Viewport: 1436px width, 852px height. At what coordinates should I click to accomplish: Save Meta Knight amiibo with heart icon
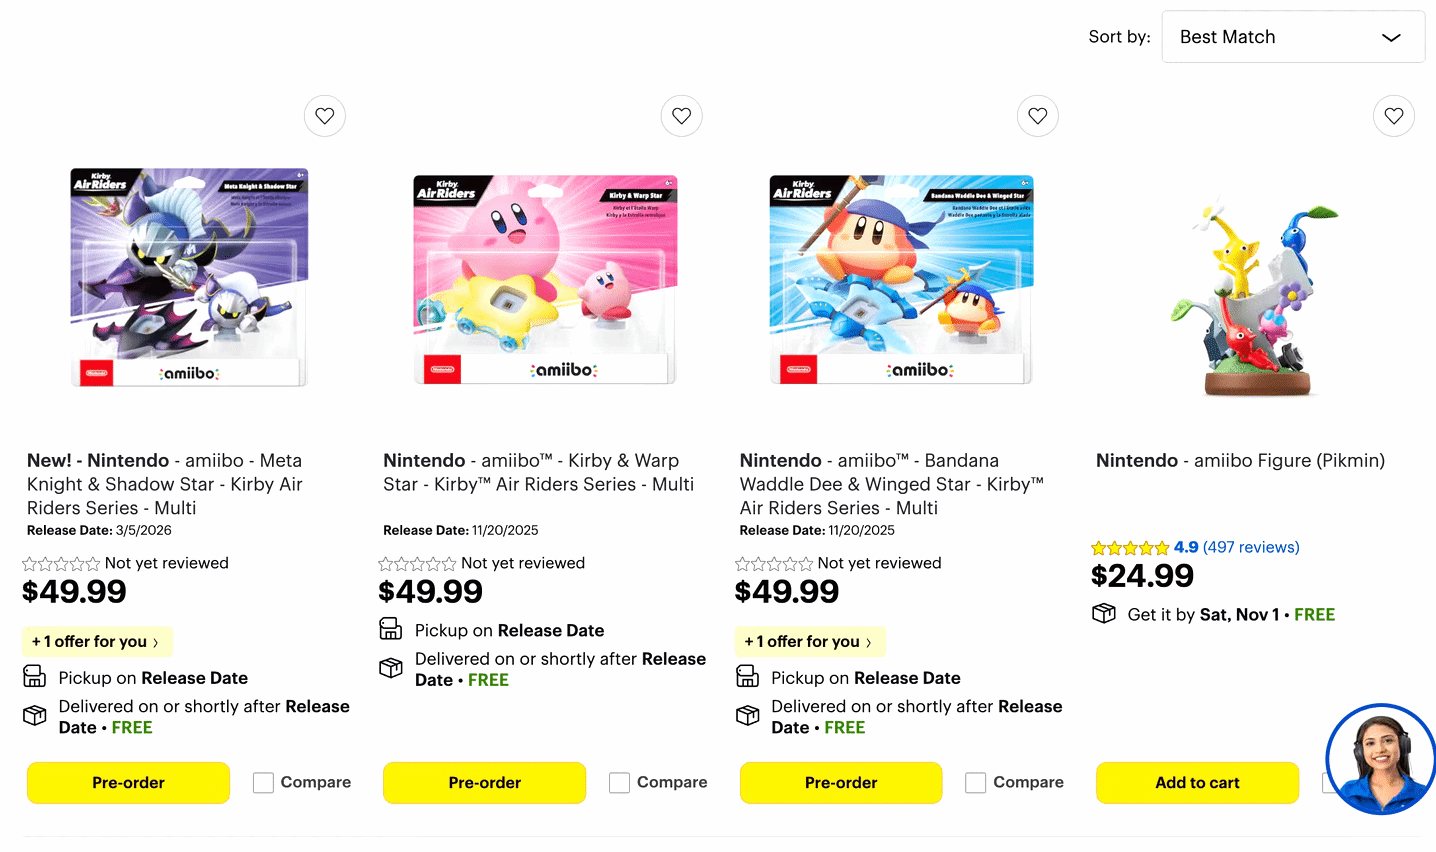pyautogui.click(x=325, y=116)
